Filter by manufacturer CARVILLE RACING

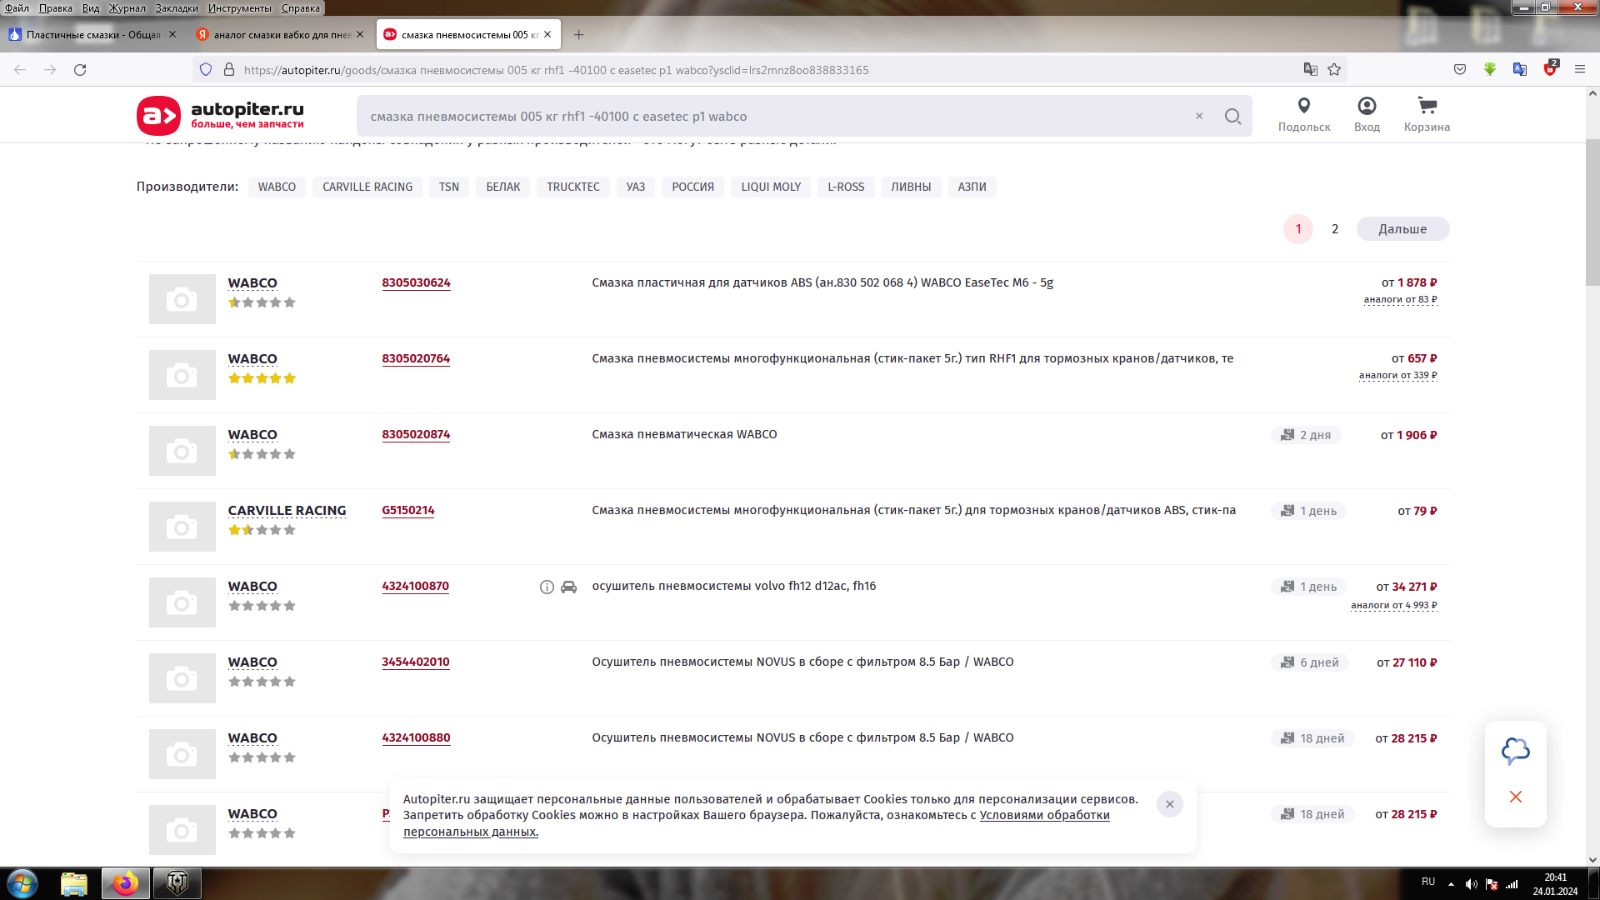coord(367,187)
